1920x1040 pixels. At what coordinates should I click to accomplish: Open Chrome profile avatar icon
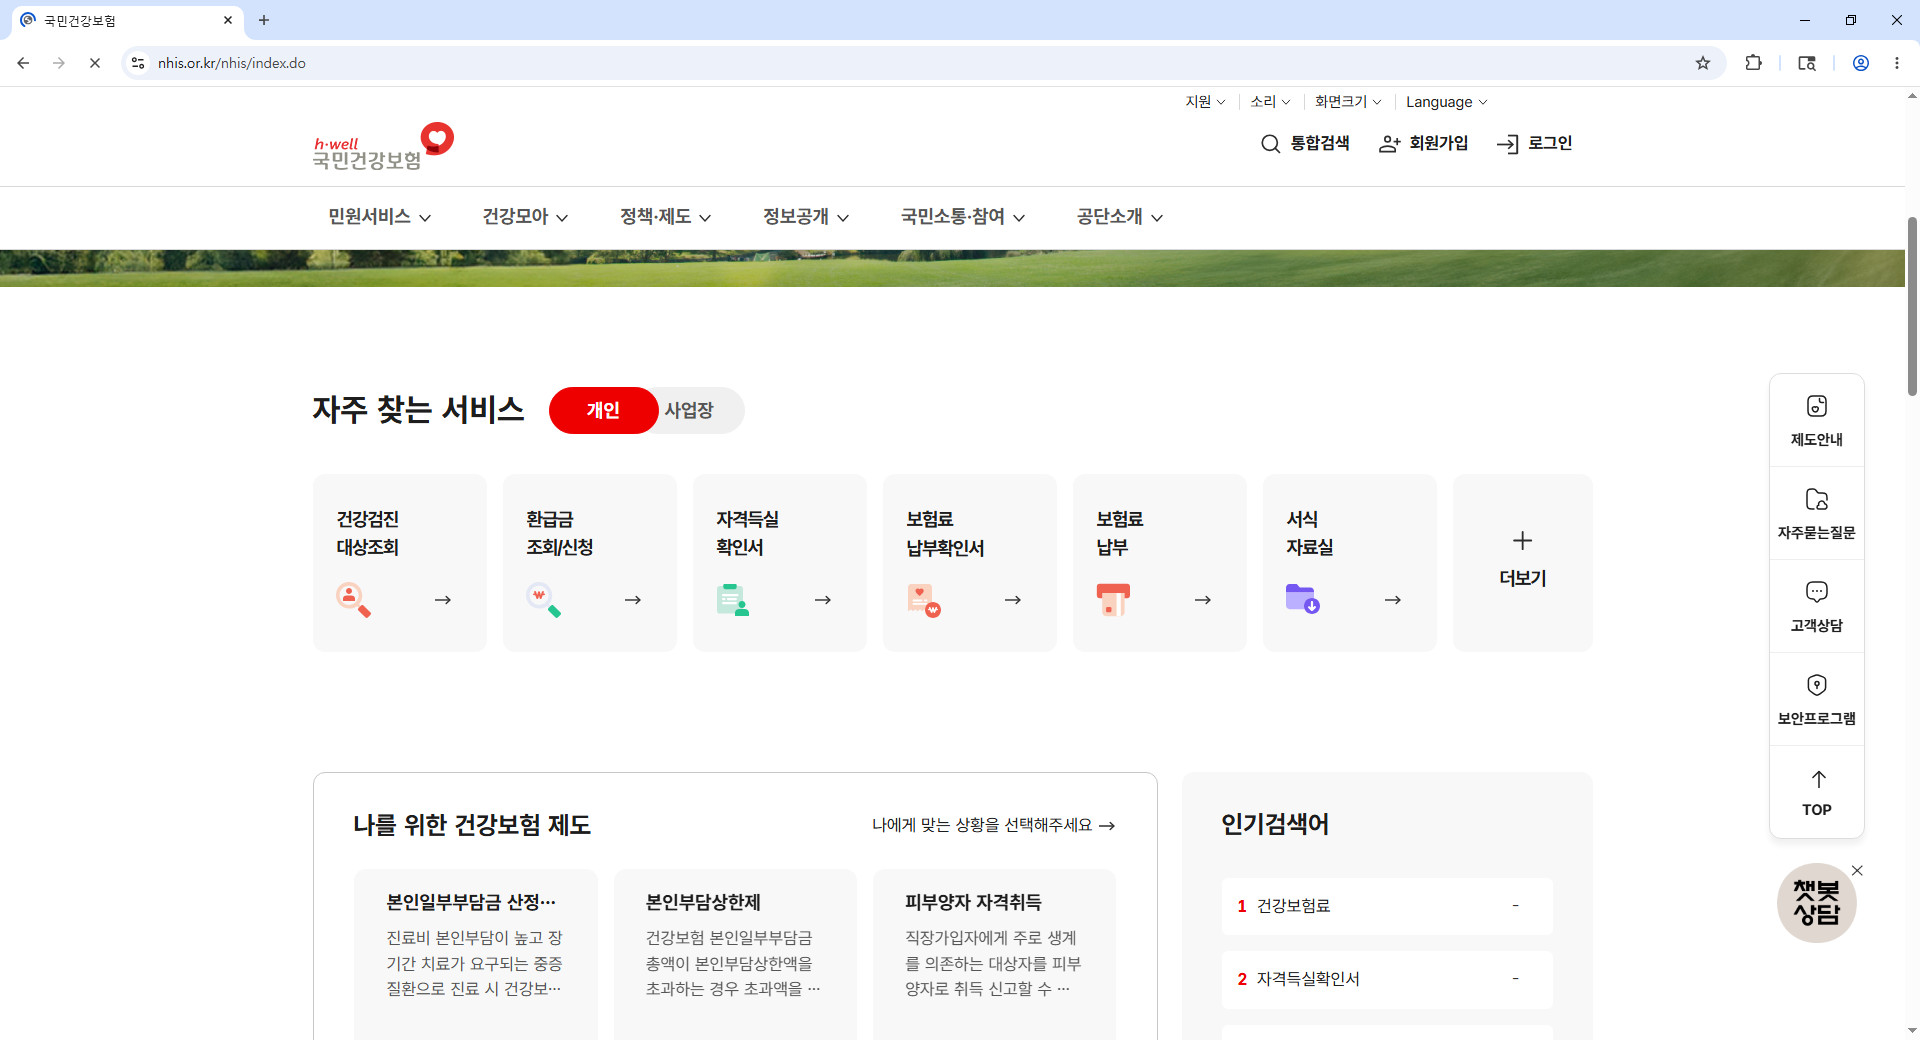[1861, 63]
